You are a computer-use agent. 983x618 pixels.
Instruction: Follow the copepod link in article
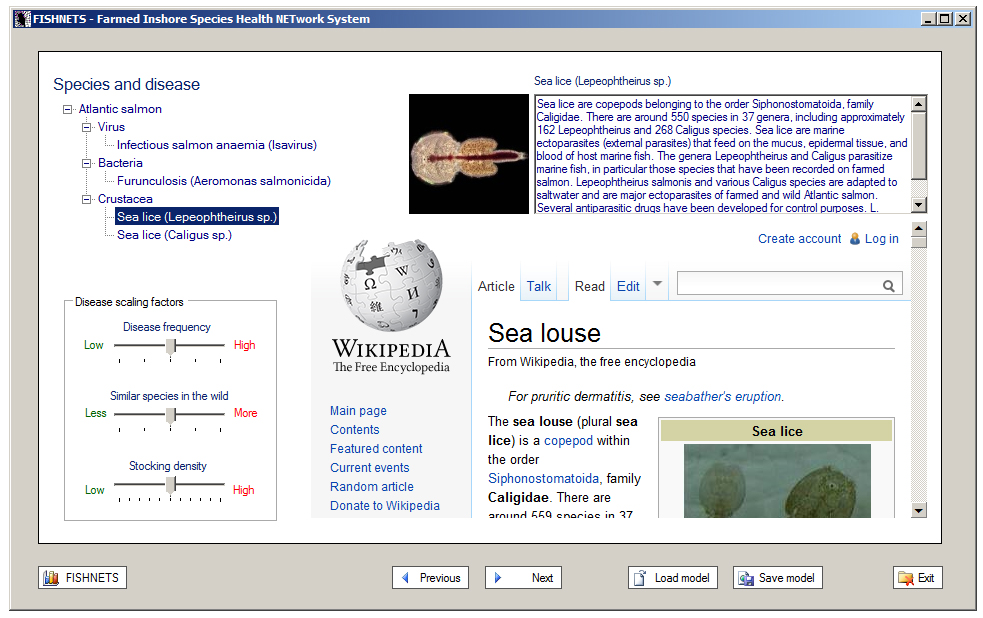tap(568, 441)
